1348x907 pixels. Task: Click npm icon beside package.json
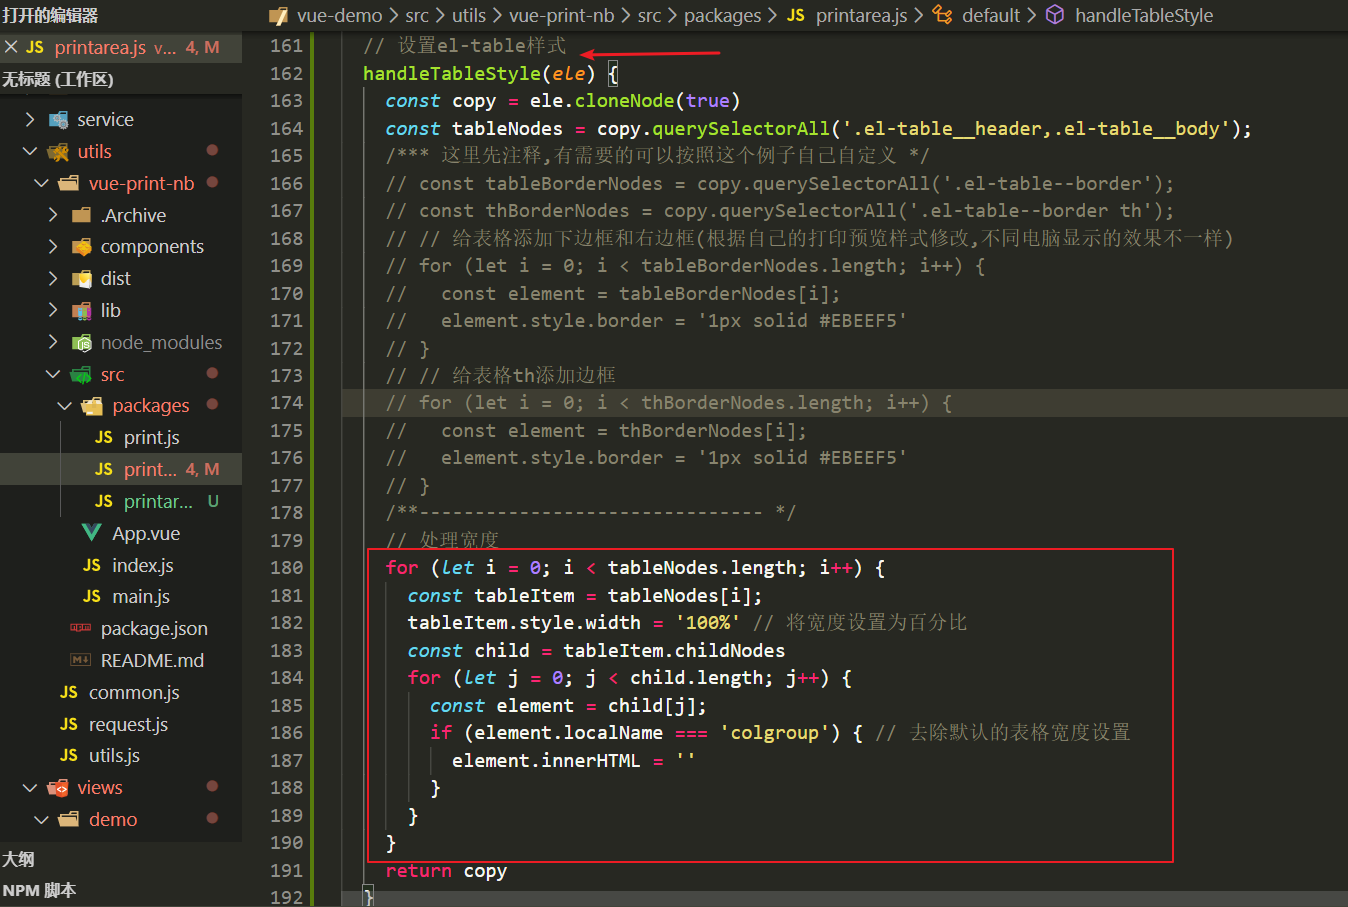point(81,628)
